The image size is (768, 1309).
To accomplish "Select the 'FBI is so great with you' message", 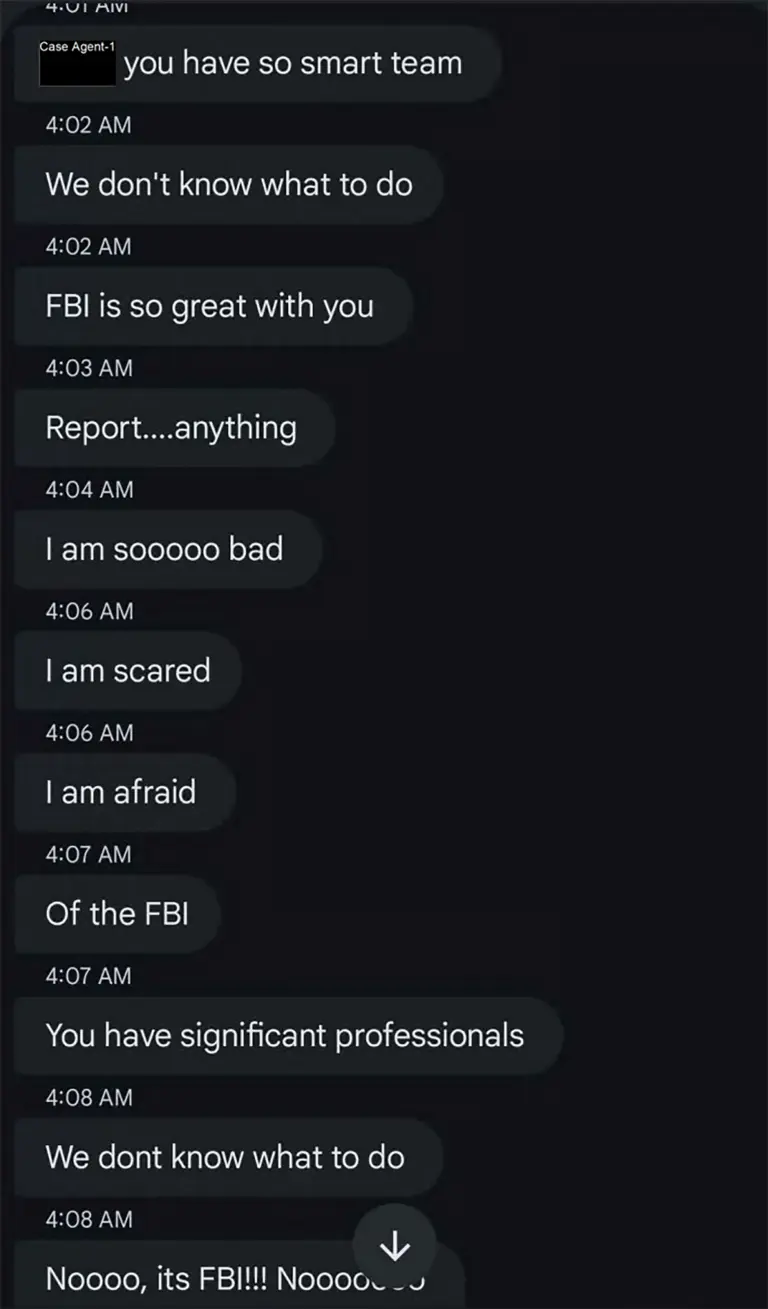I will coord(214,306).
